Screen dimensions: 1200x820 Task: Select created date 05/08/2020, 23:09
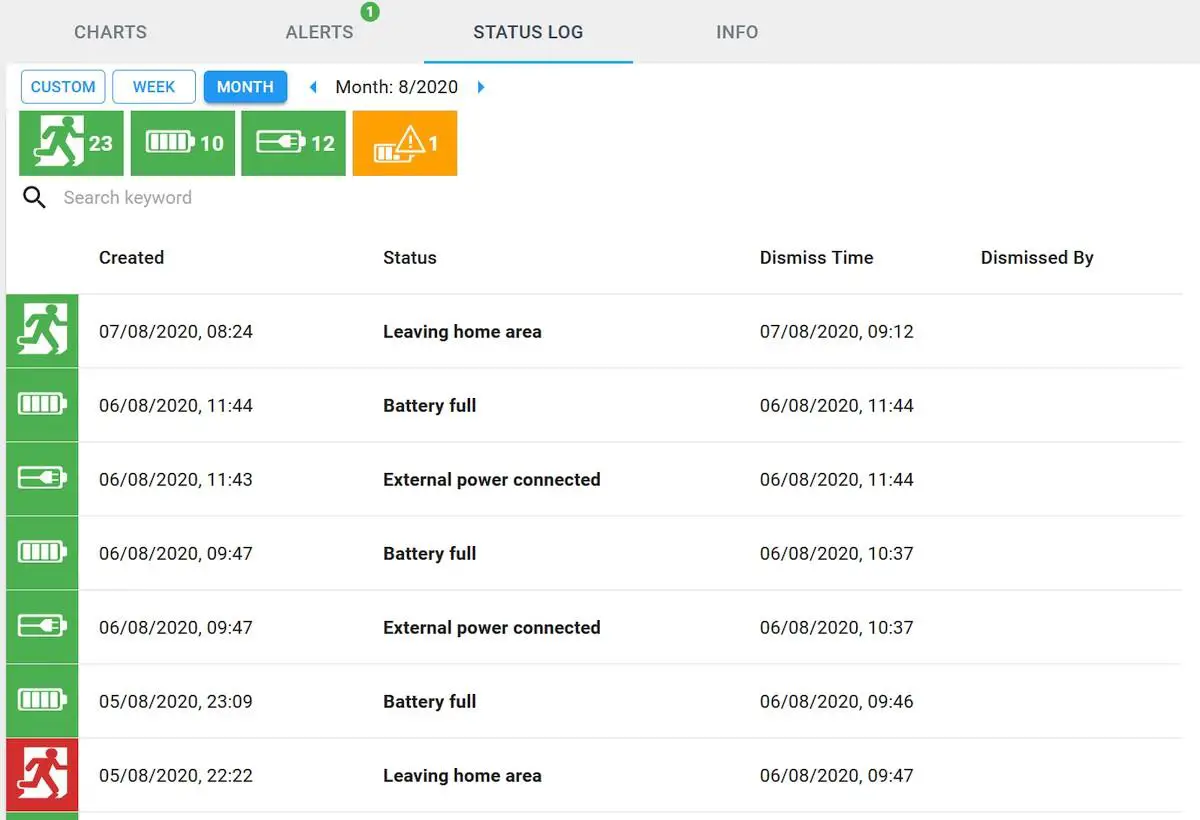pyautogui.click(x=176, y=701)
